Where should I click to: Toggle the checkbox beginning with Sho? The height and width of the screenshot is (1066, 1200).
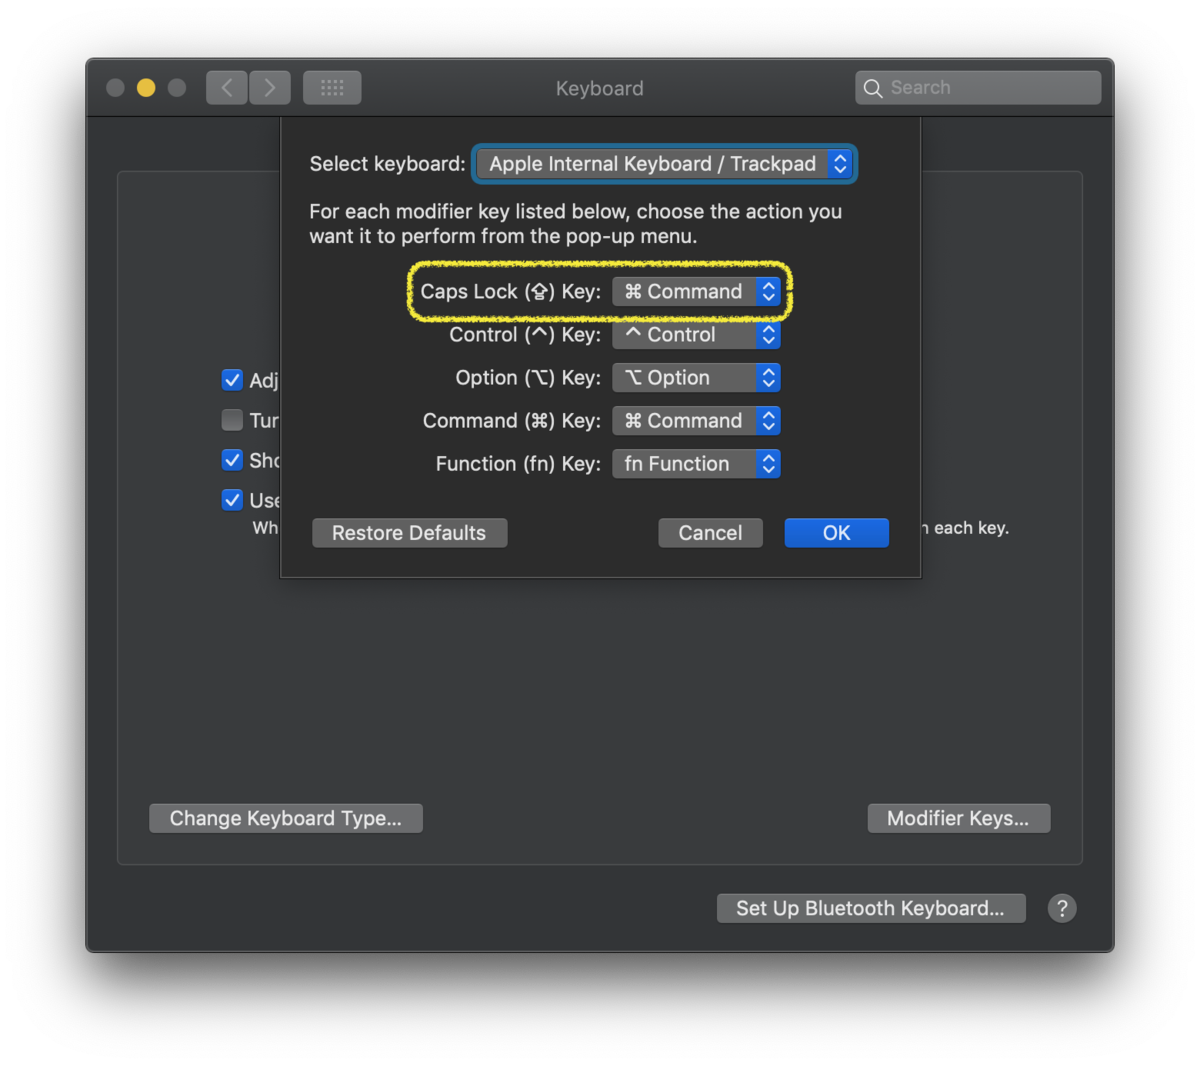point(232,460)
